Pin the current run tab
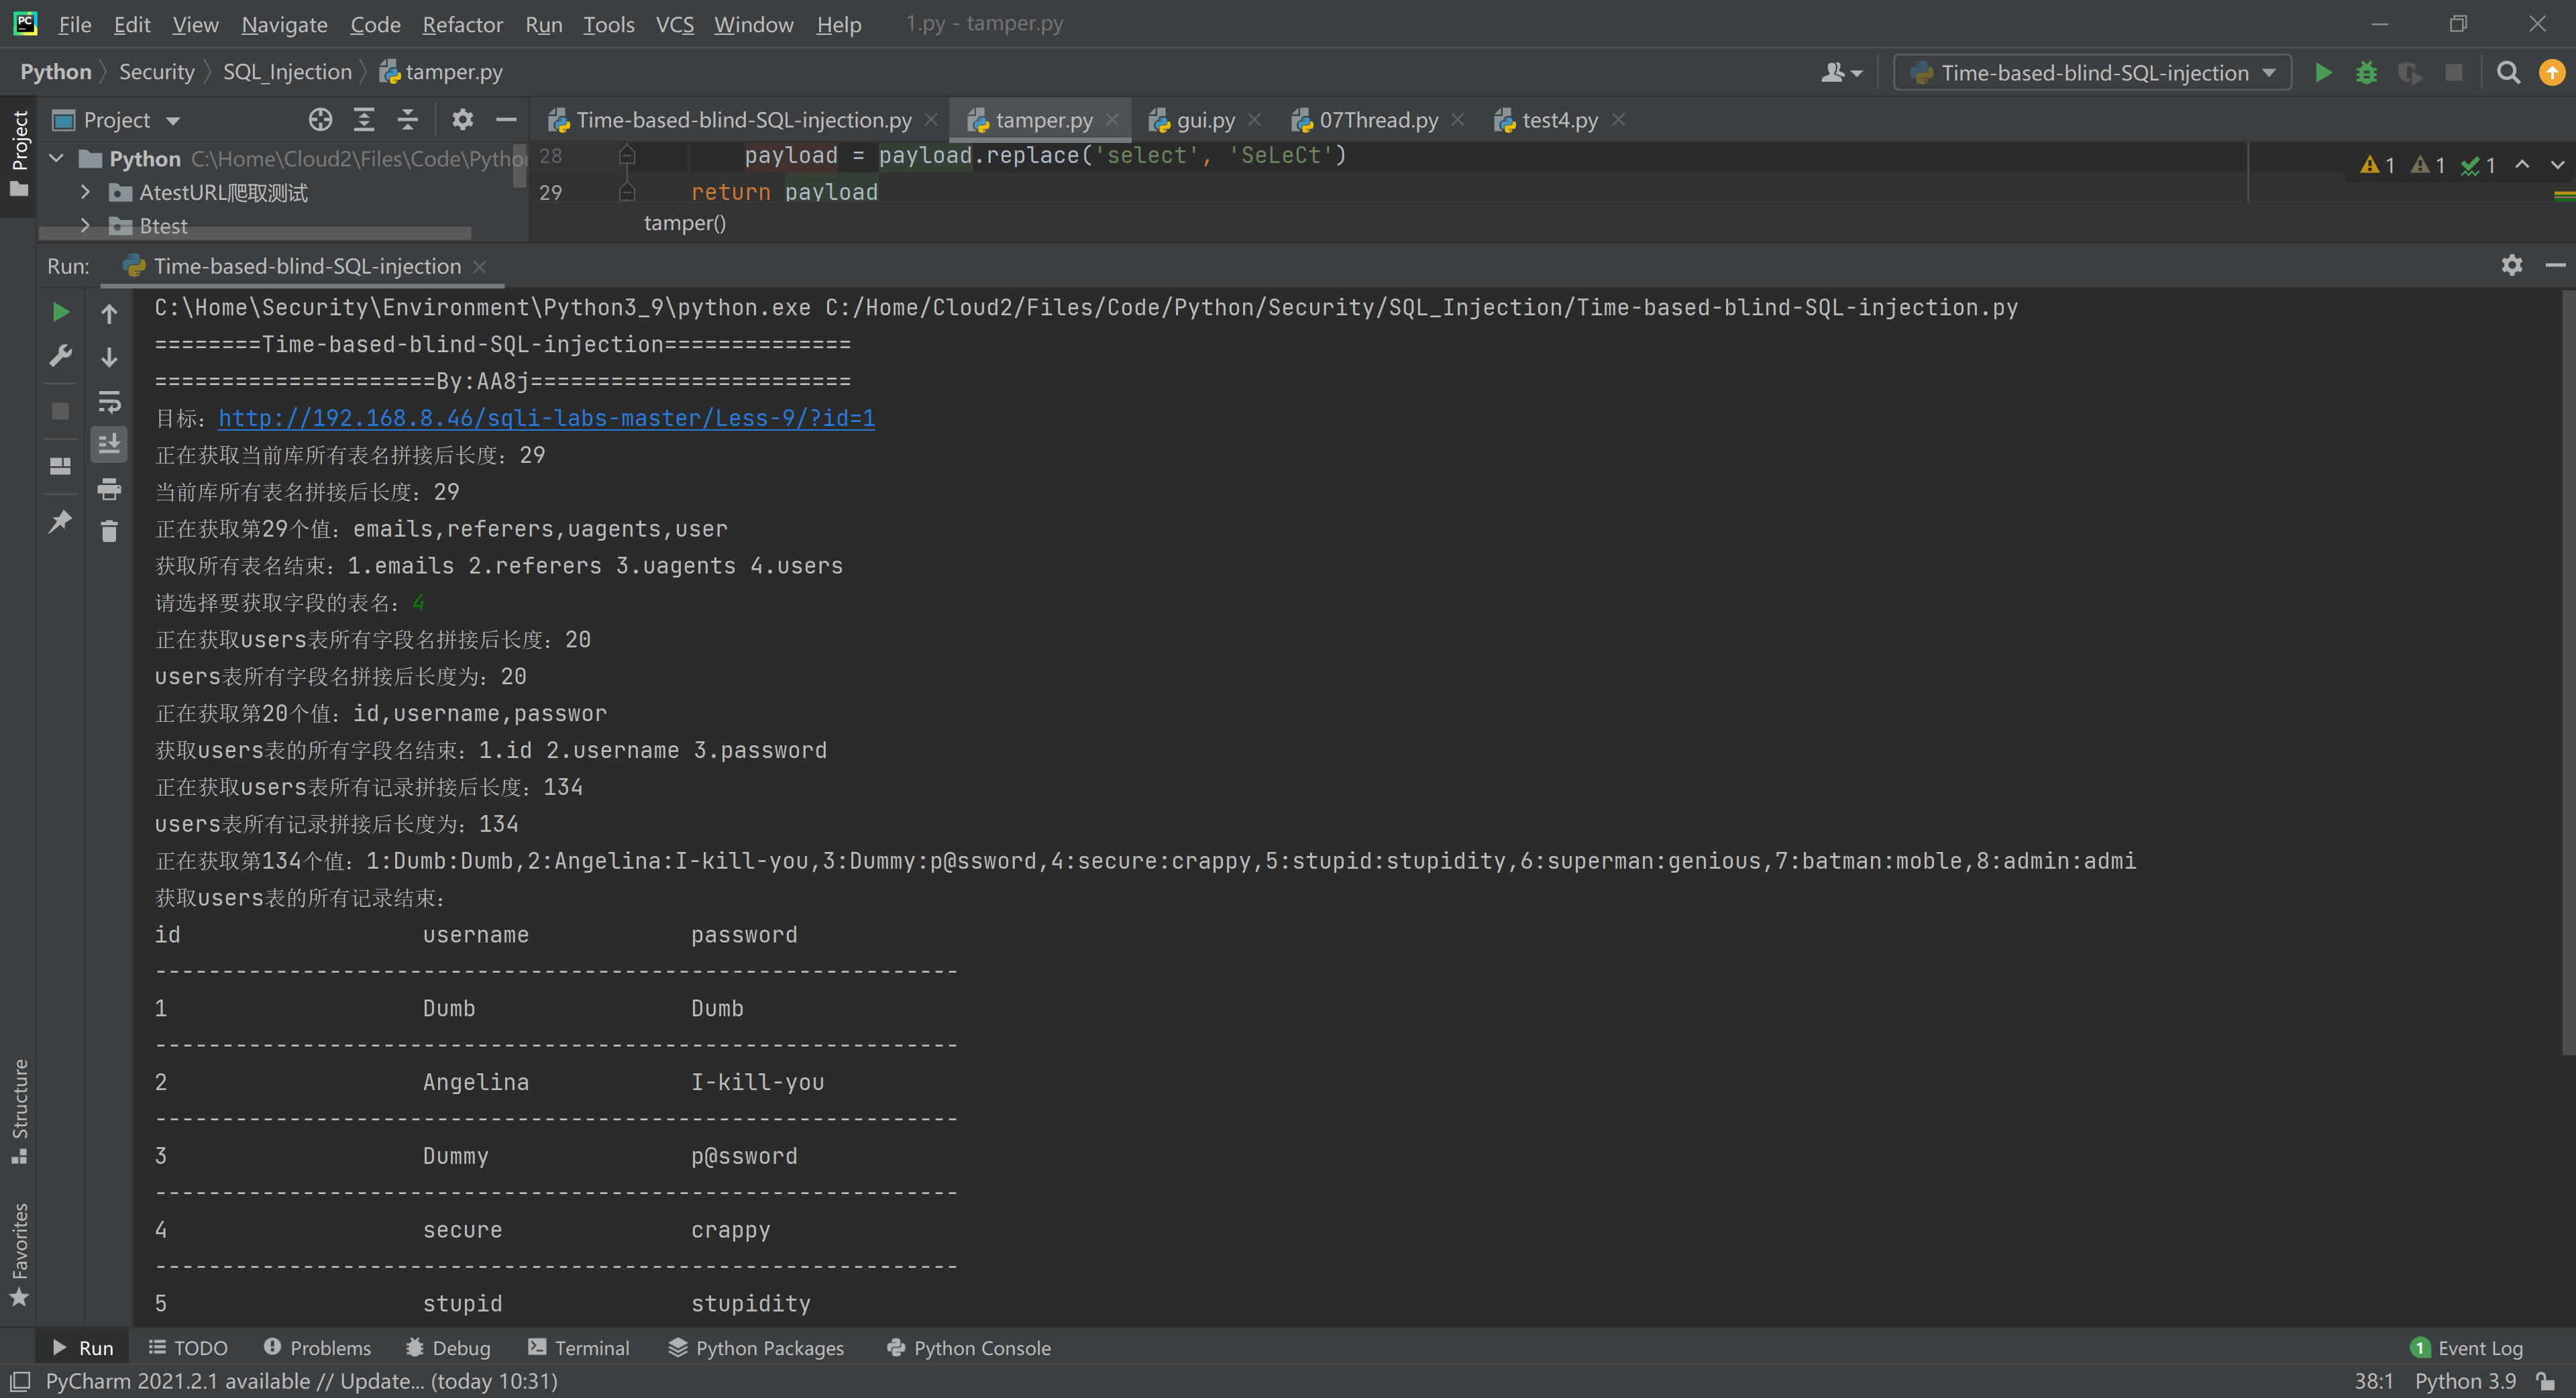The width and height of the screenshot is (2576, 1398). (60, 521)
